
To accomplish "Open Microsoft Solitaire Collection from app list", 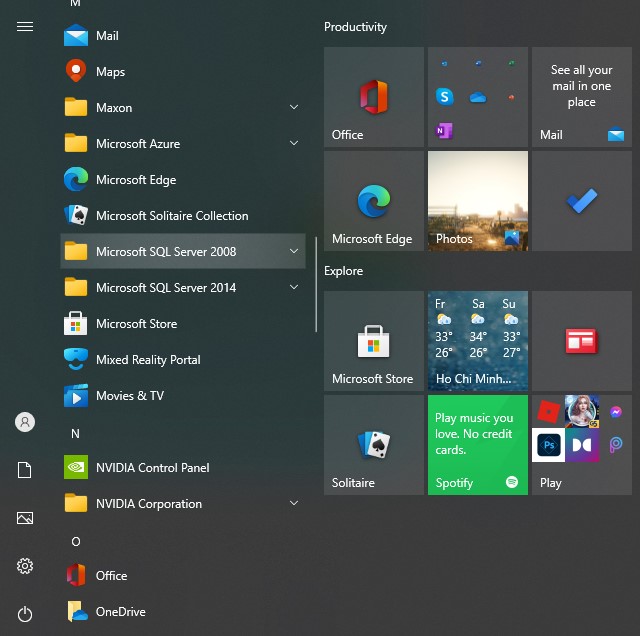I will coord(171,216).
